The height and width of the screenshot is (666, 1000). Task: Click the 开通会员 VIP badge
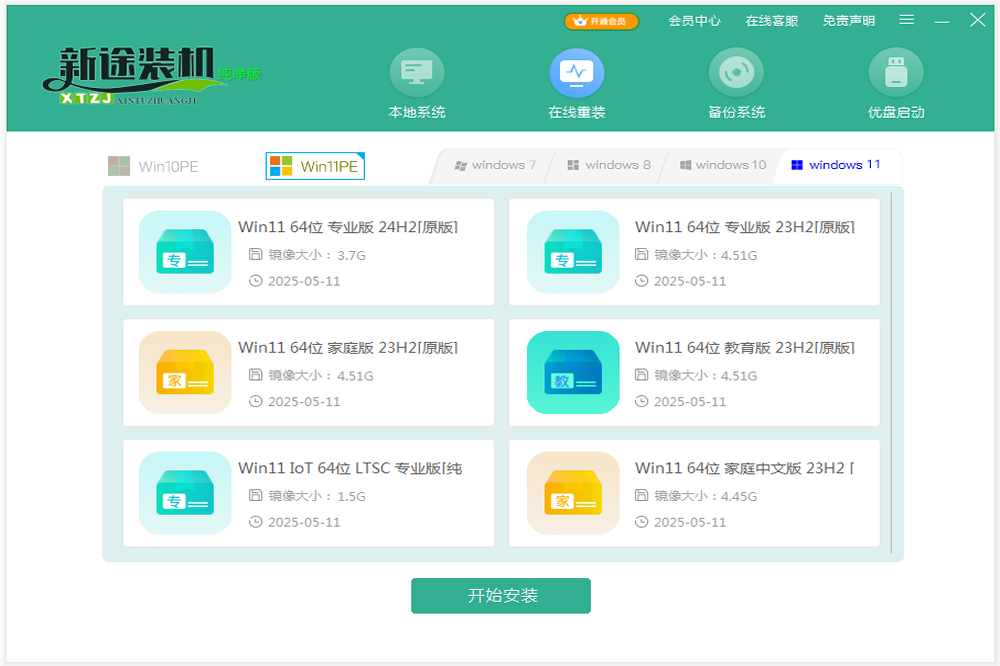pyautogui.click(x=601, y=21)
